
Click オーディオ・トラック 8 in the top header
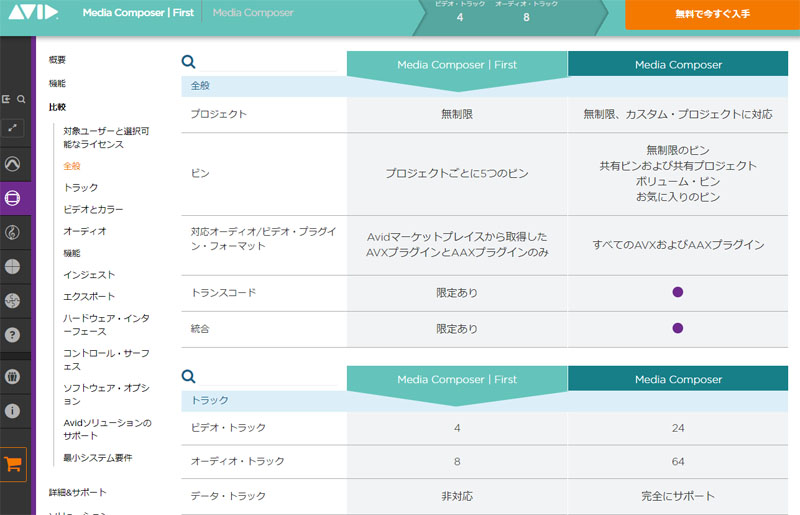(526, 12)
